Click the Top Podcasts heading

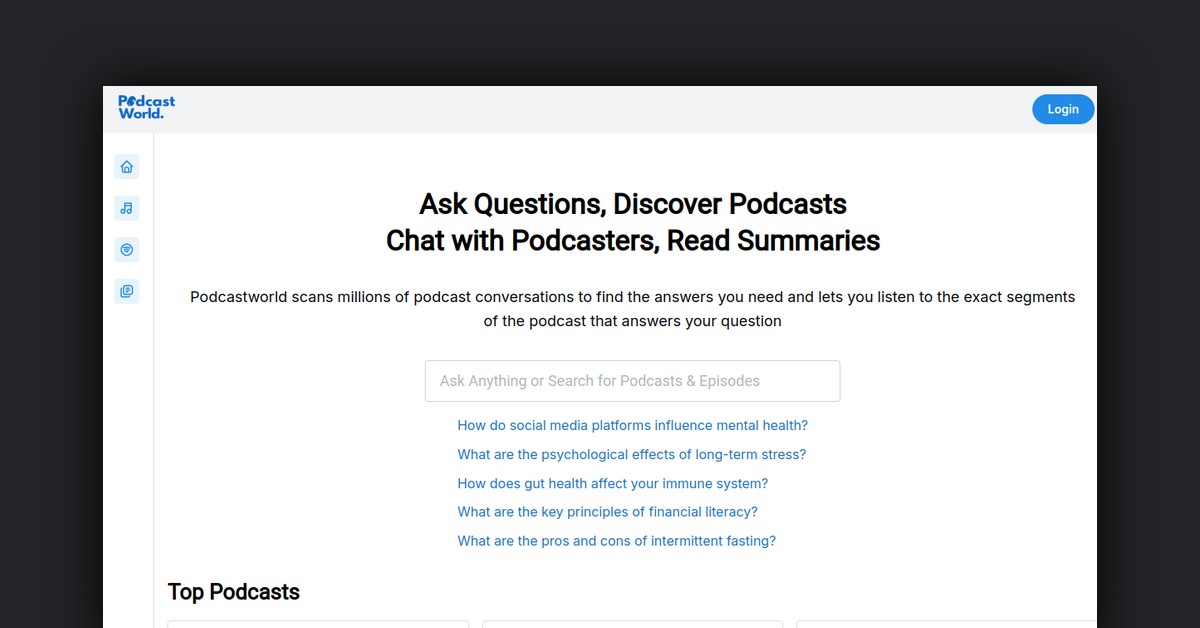point(233,591)
